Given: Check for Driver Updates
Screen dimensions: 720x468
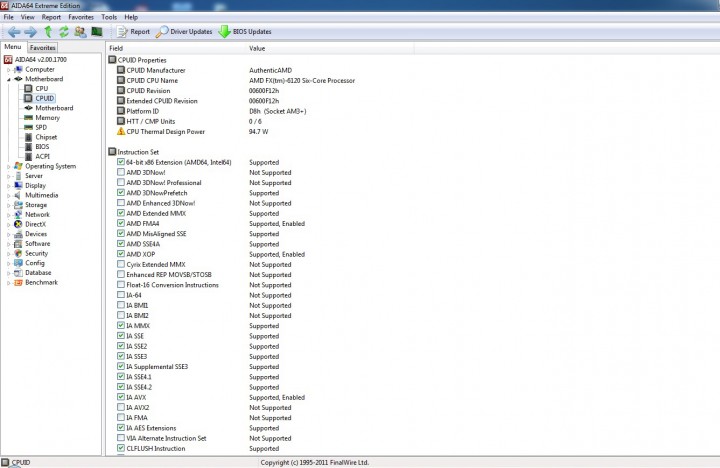Looking at the screenshot, I should coord(184,32).
